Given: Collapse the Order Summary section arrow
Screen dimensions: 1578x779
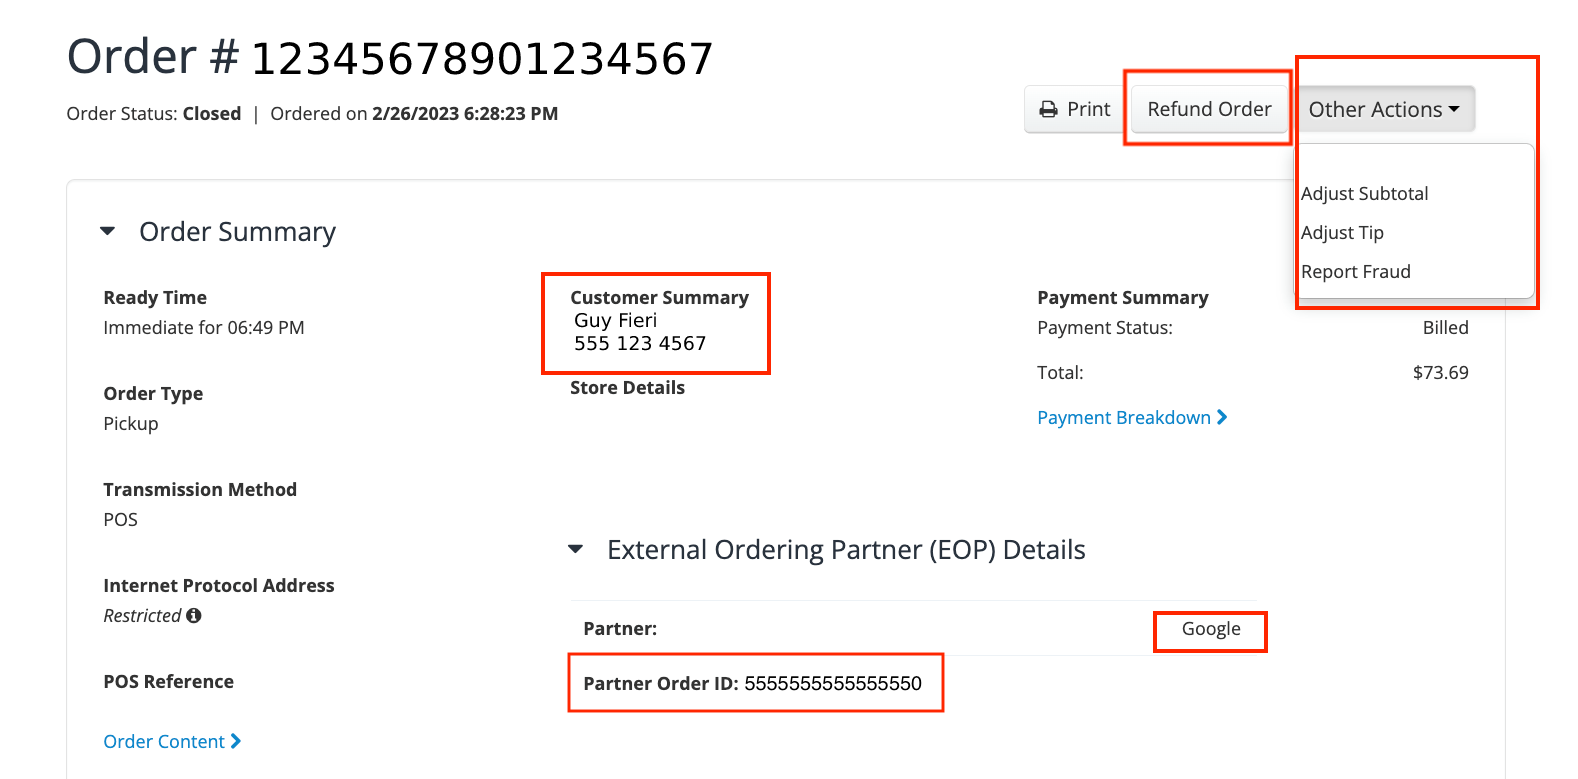Looking at the screenshot, I should [x=108, y=232].
